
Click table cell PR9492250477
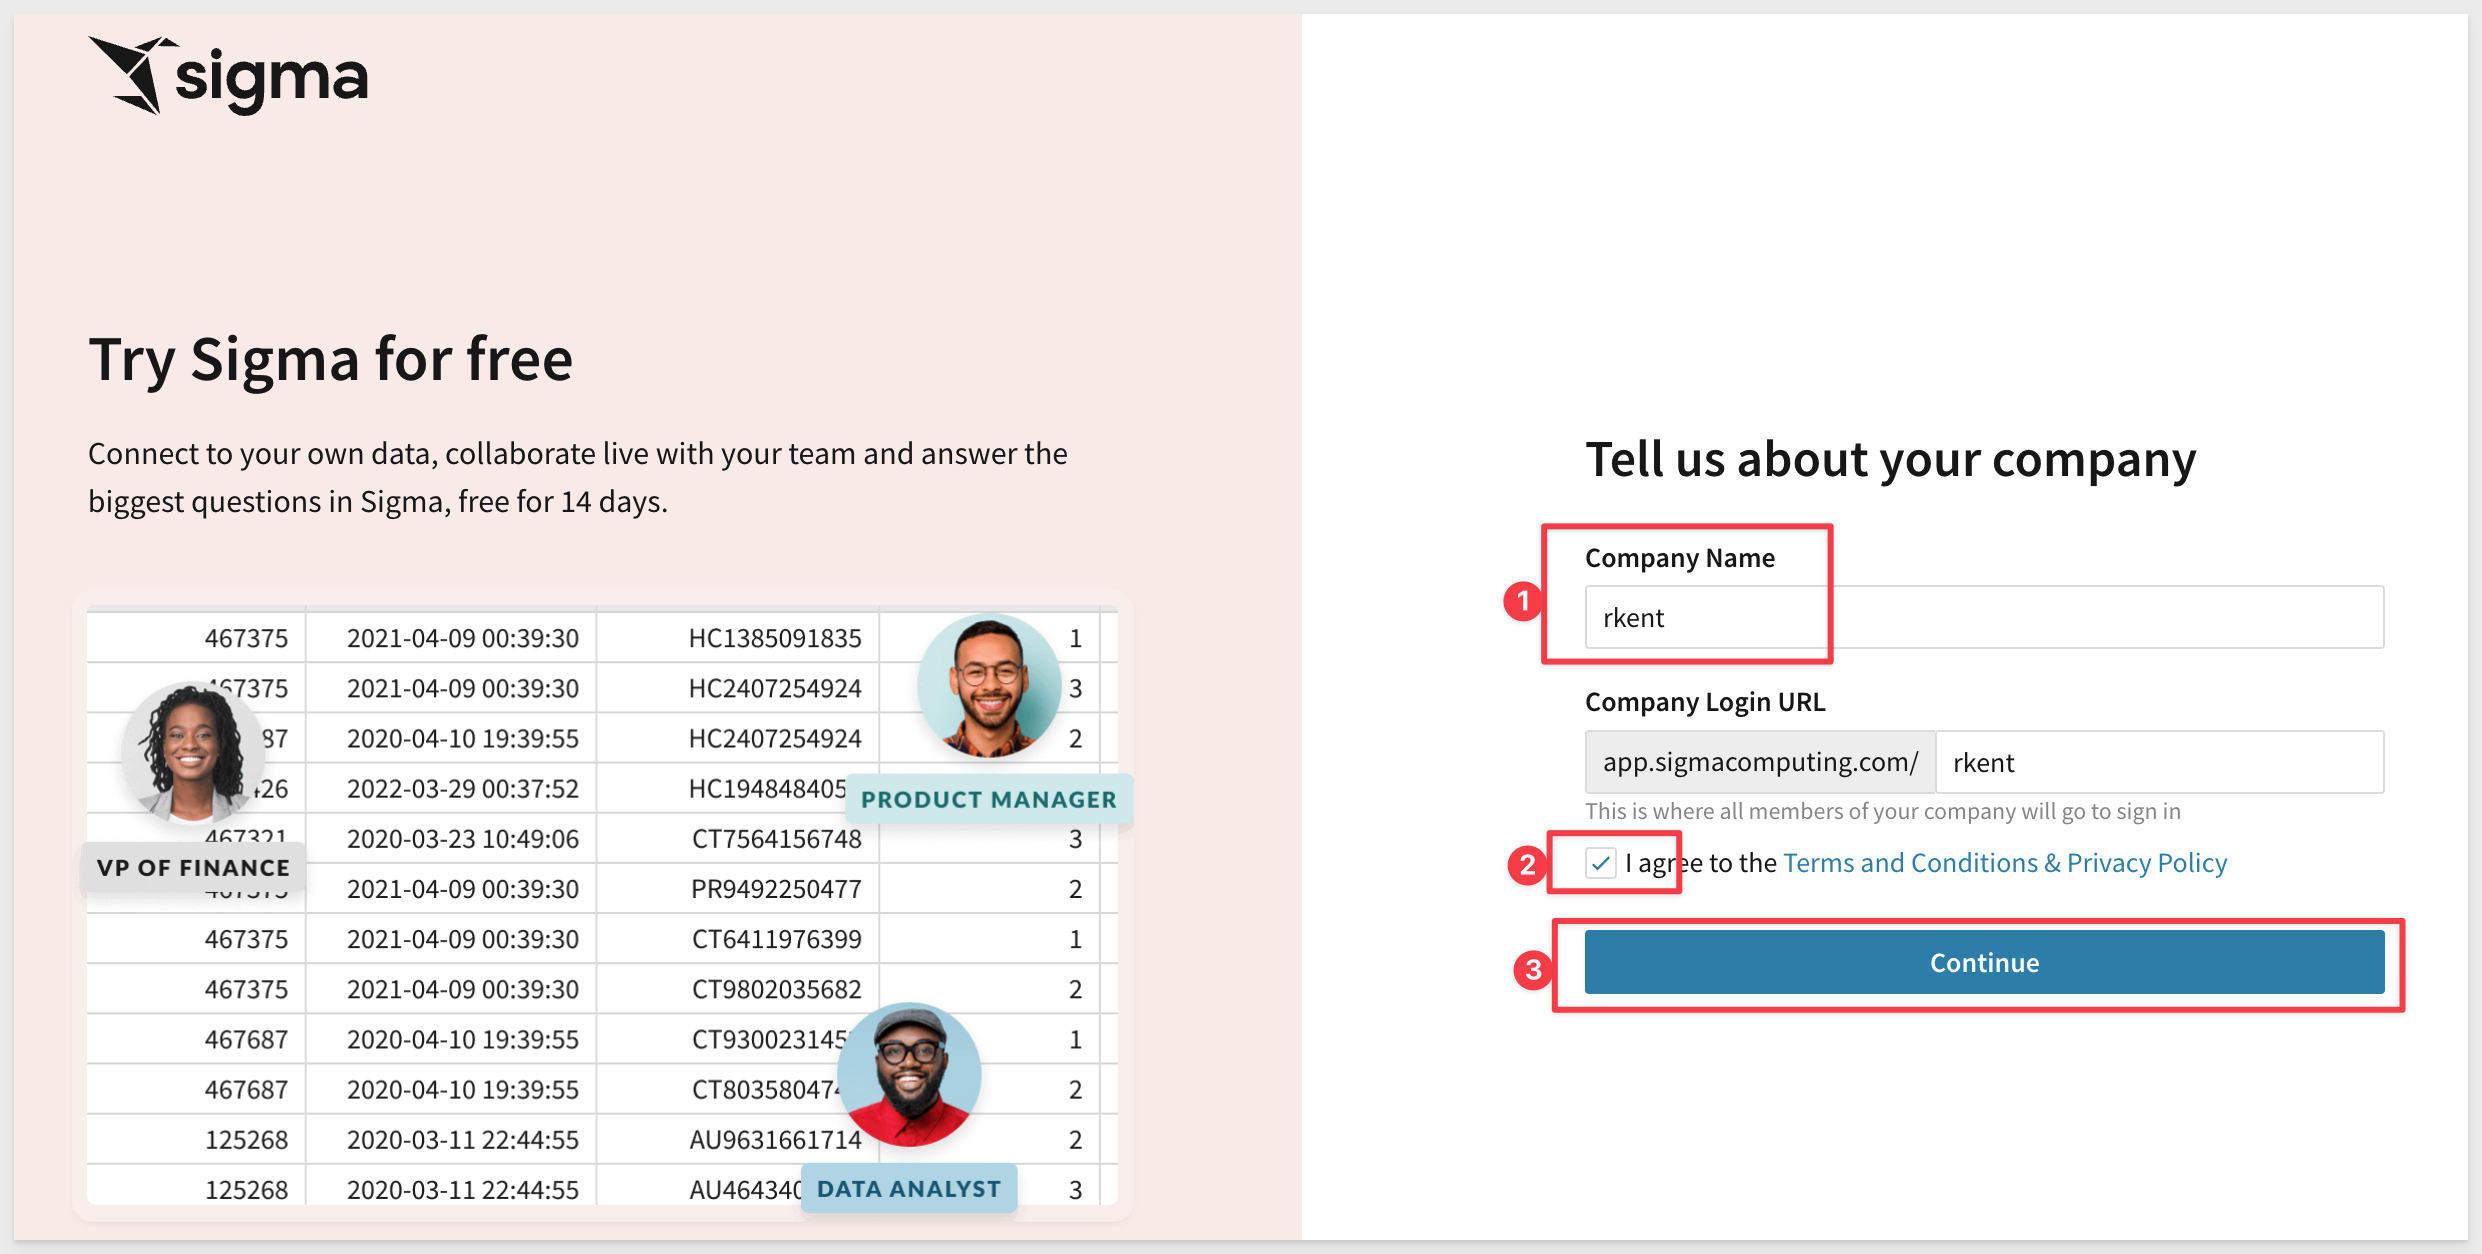pos(775,889)
